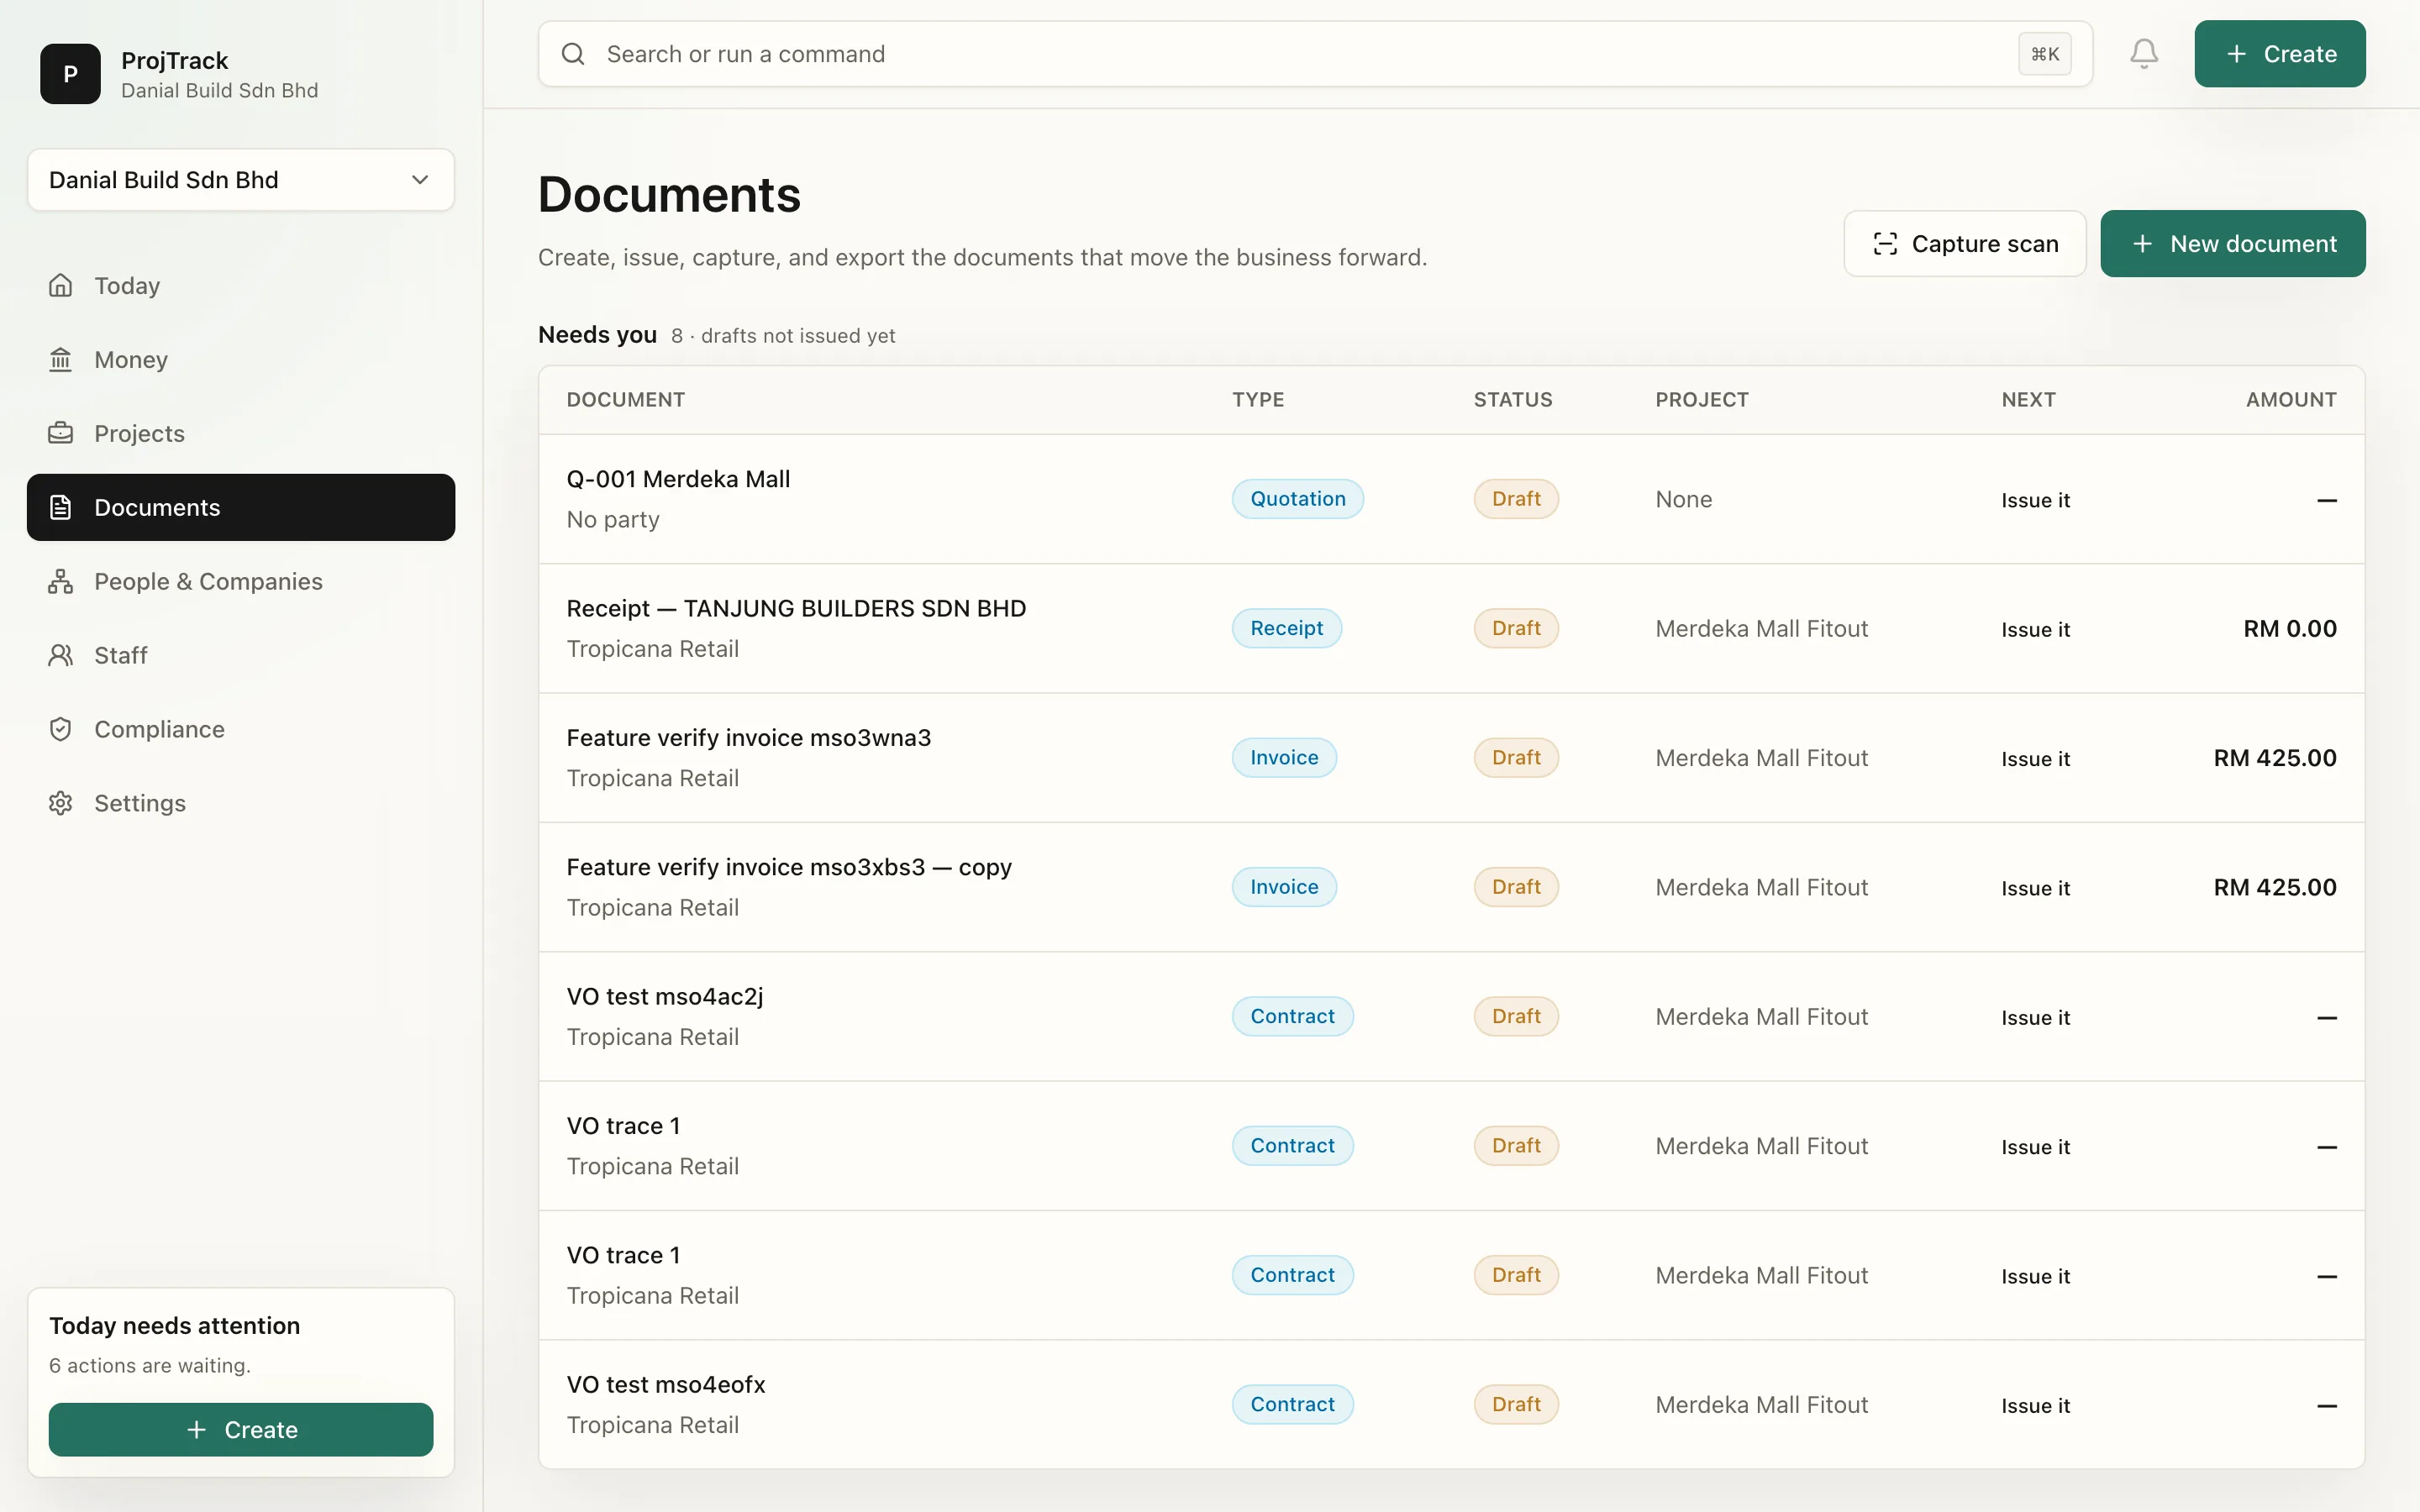Click Issue it for VO test mso4eofx
2420x1512 pixels.
tap(2035, 1406)
